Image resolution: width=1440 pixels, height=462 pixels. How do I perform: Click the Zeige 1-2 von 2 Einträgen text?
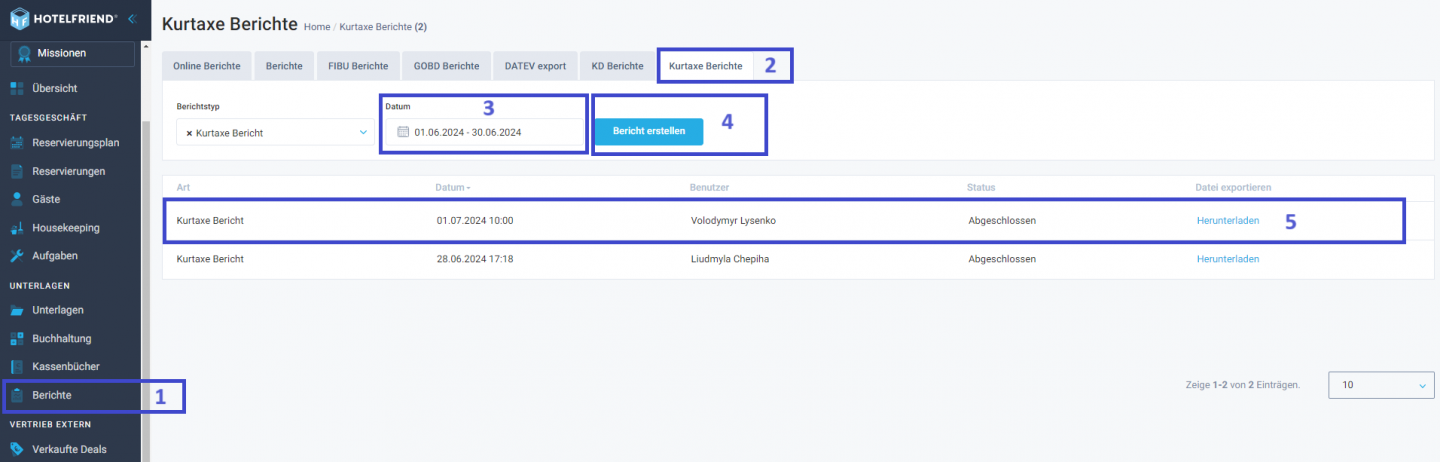click(1241, 385)
